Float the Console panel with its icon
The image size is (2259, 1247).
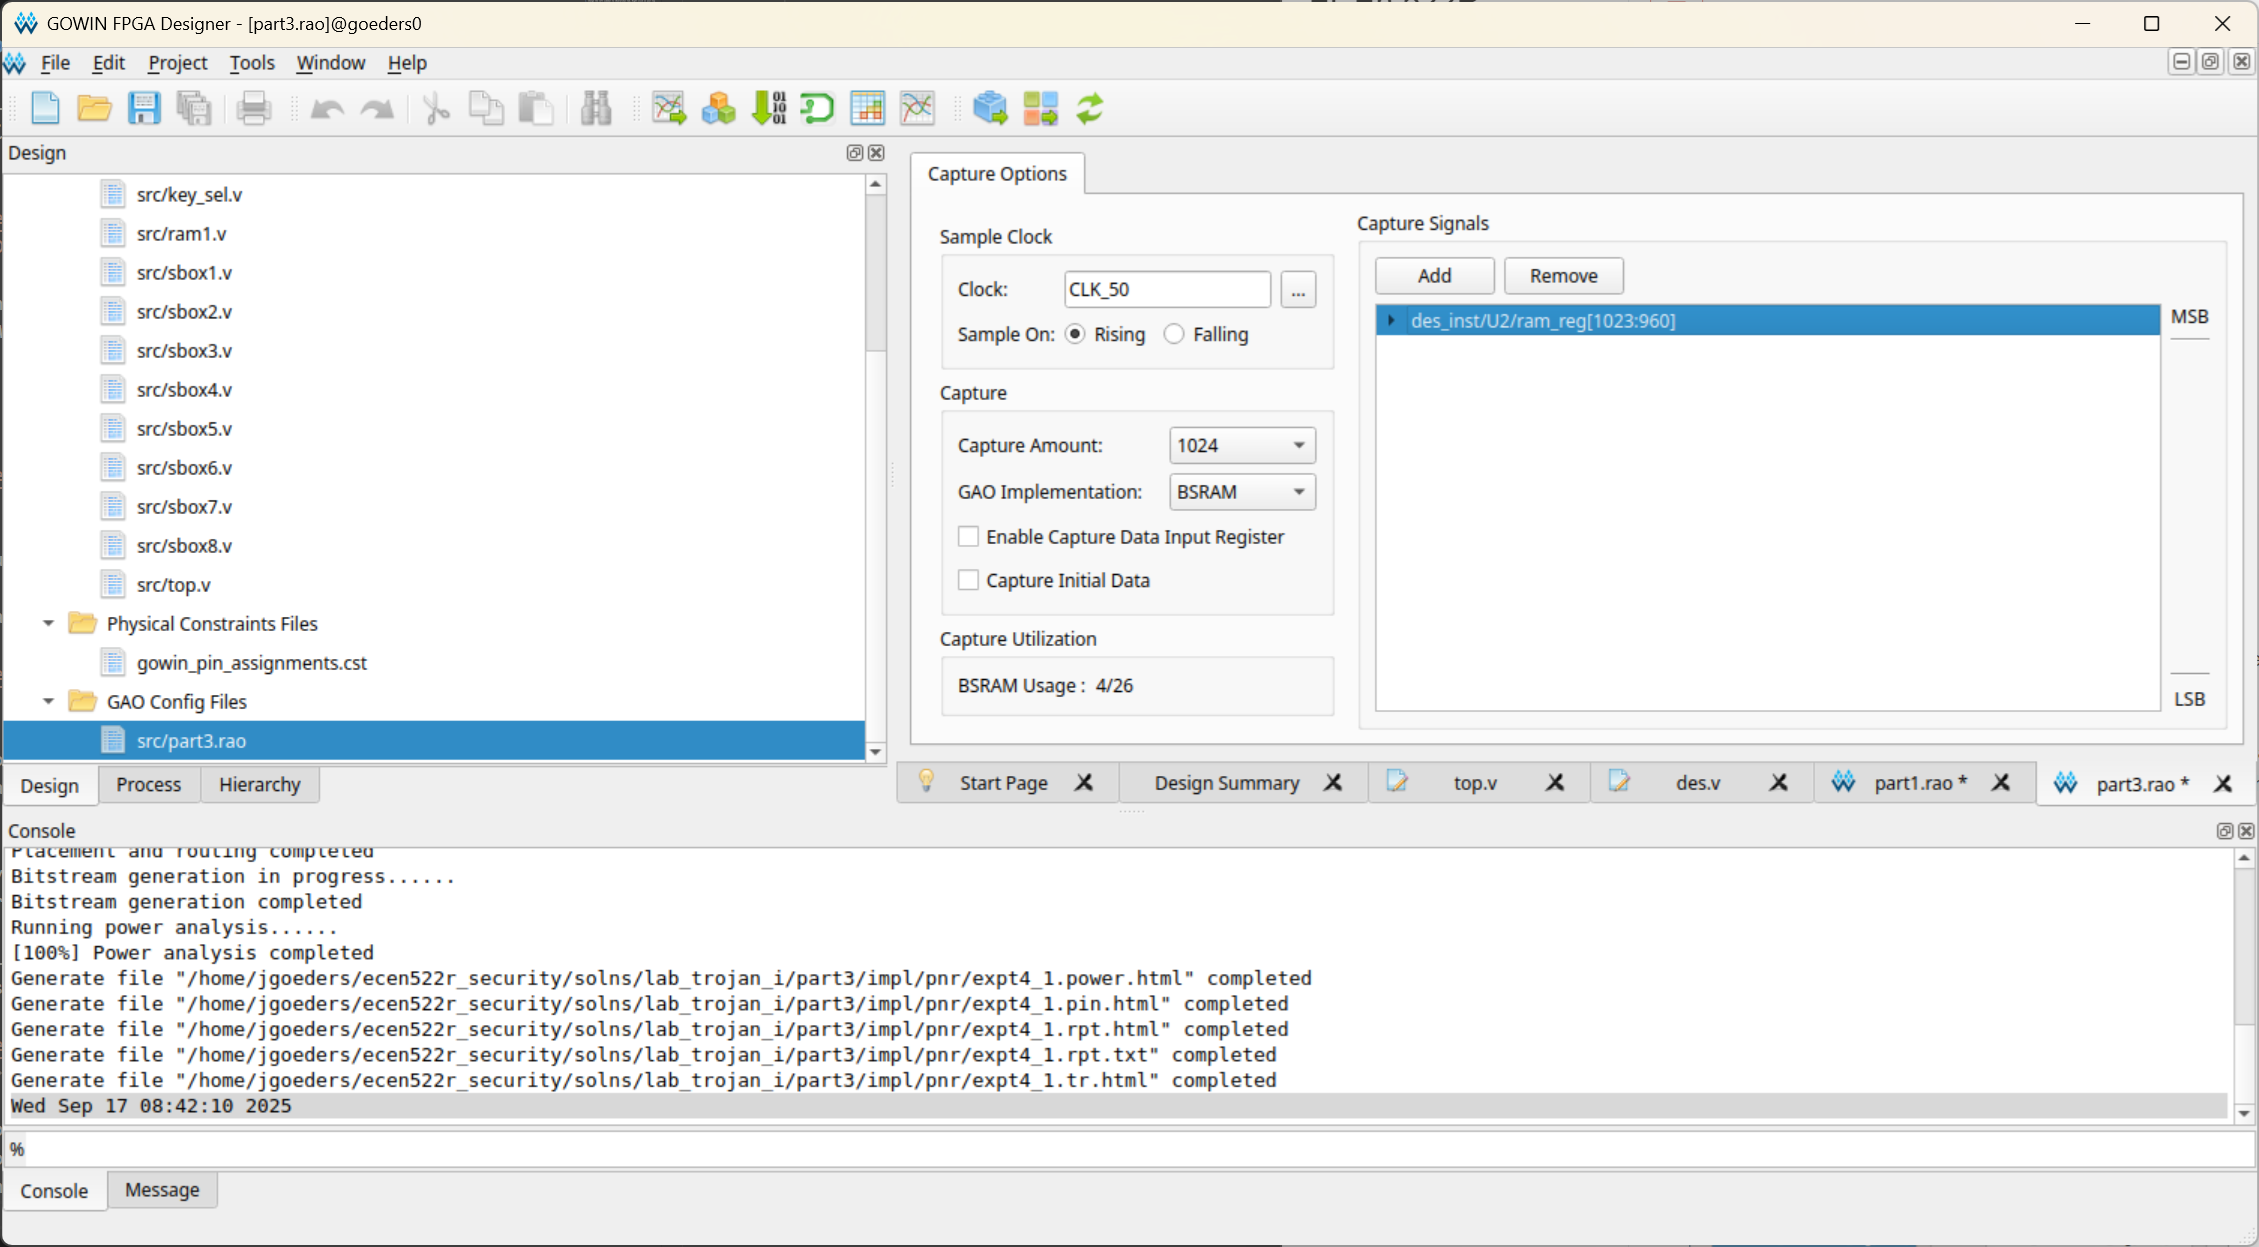(2225, 831)
